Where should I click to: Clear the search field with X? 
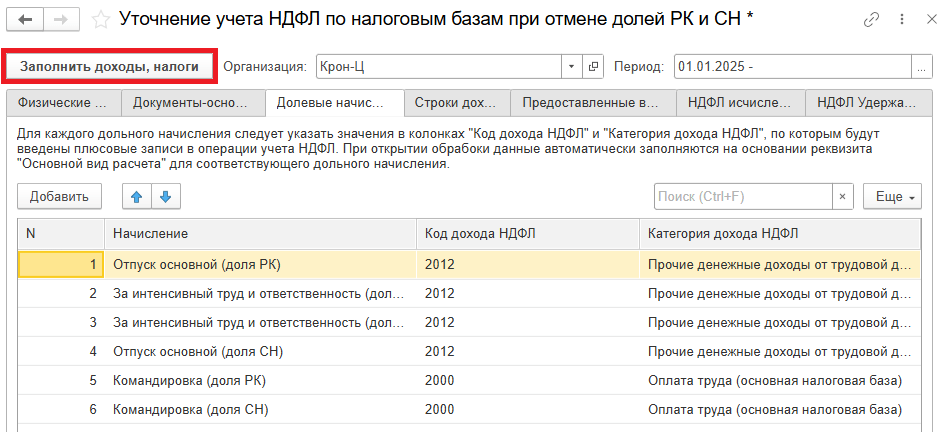[842, 197]
